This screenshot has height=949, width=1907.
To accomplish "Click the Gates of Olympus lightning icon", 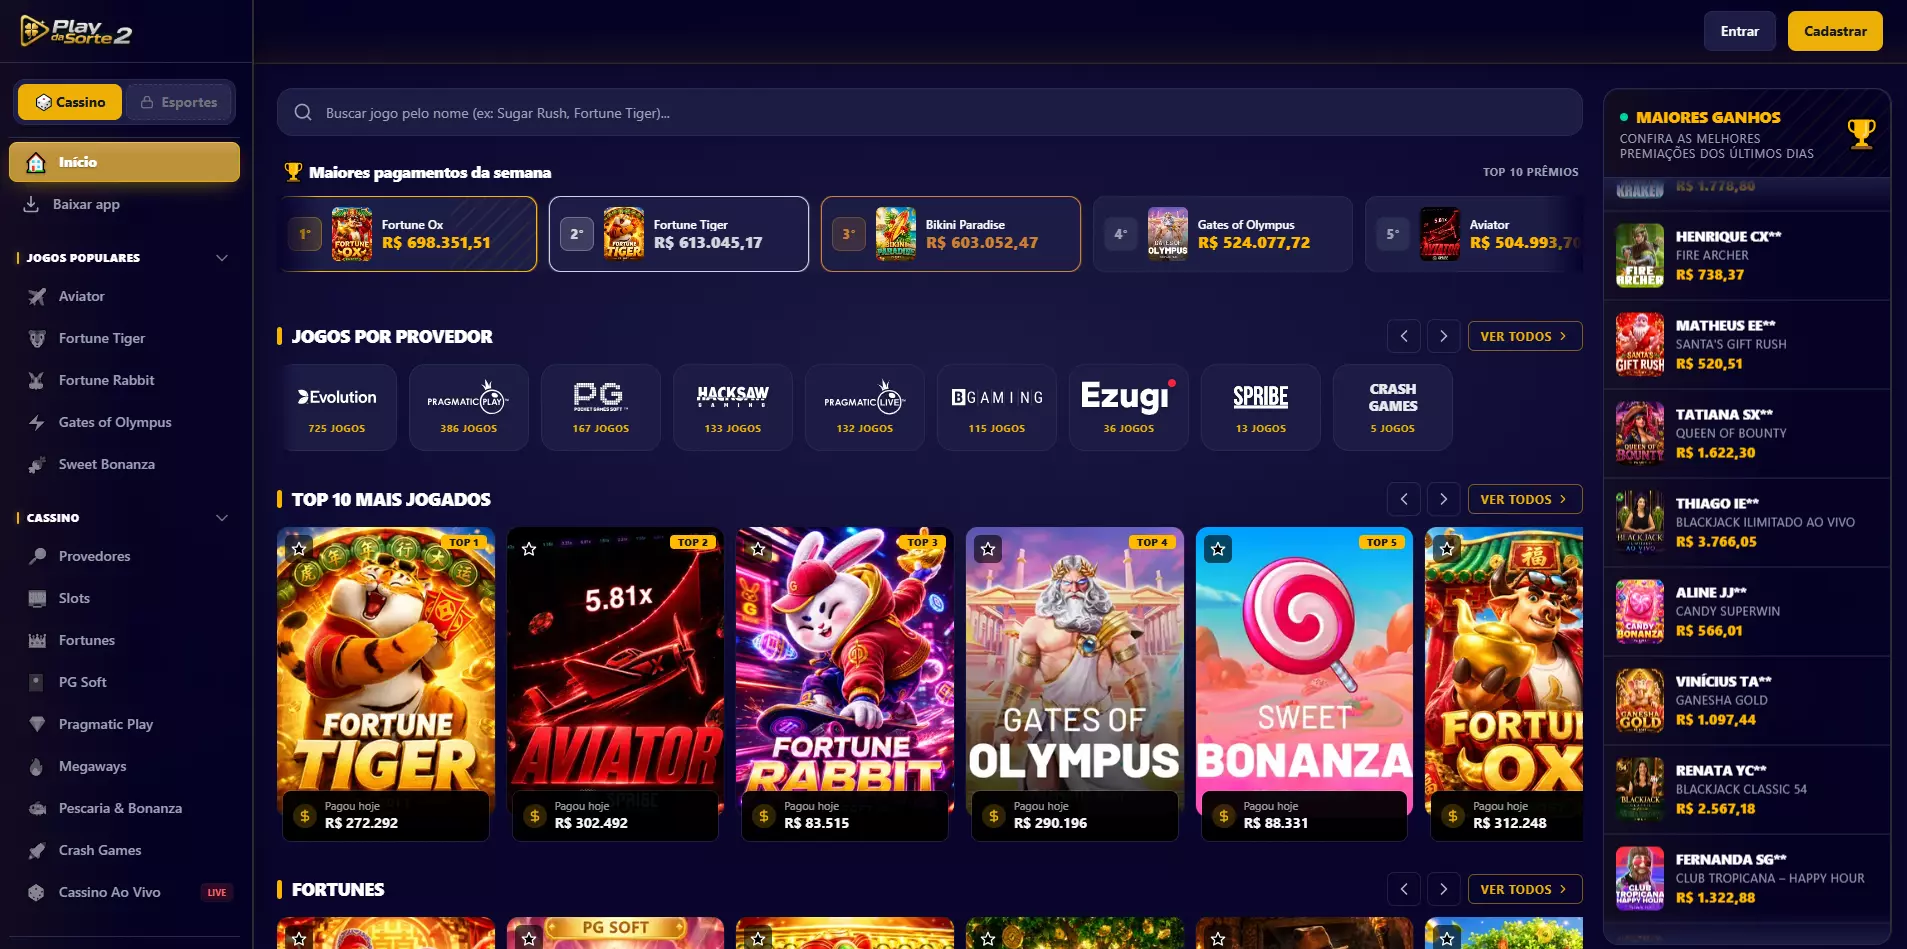I will point(37,422).
